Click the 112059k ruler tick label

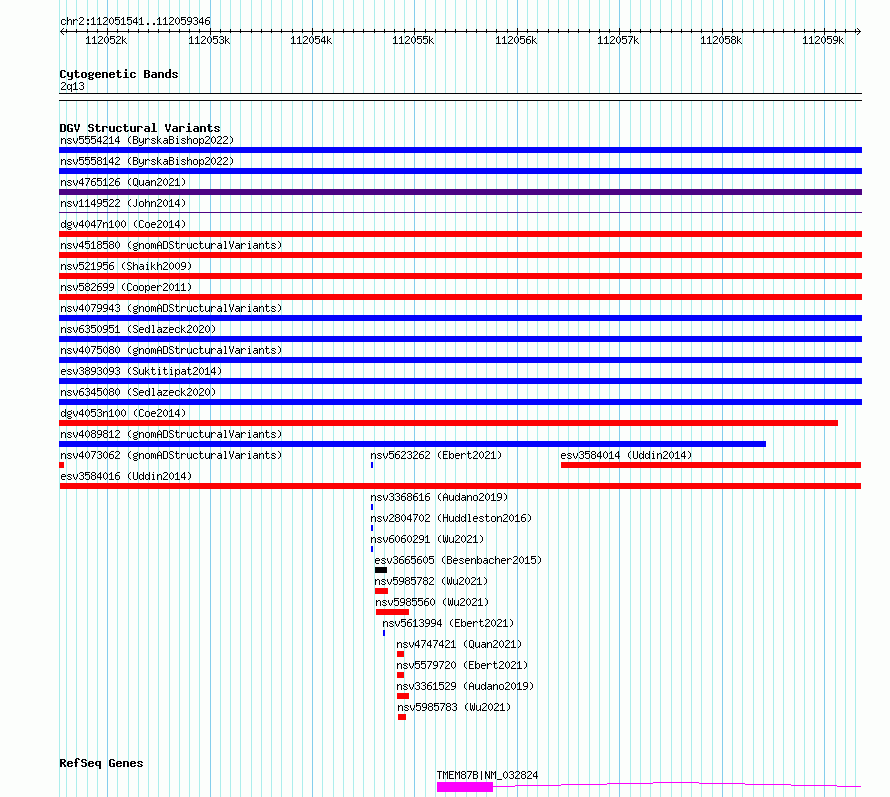coord(823,40)
